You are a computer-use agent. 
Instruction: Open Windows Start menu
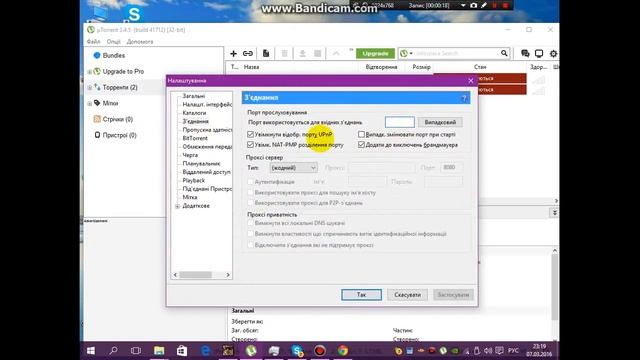coord(91,351)
